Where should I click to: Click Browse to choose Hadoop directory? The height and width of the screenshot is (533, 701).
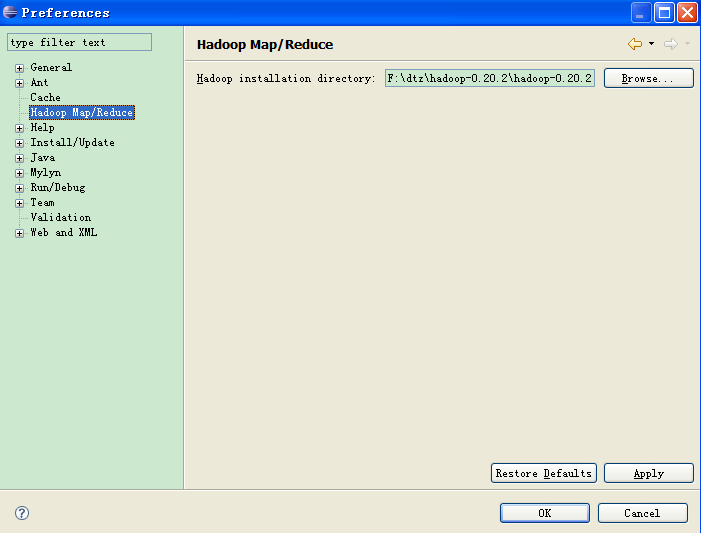coord(649,78)
